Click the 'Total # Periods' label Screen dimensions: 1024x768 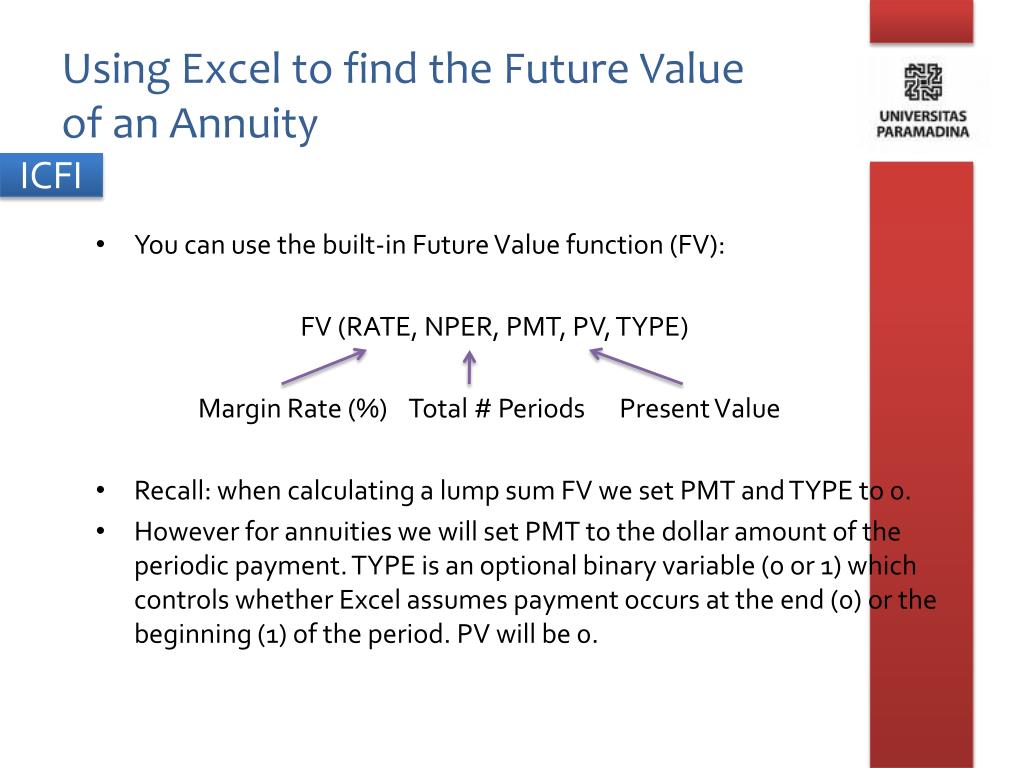(496, 409)
